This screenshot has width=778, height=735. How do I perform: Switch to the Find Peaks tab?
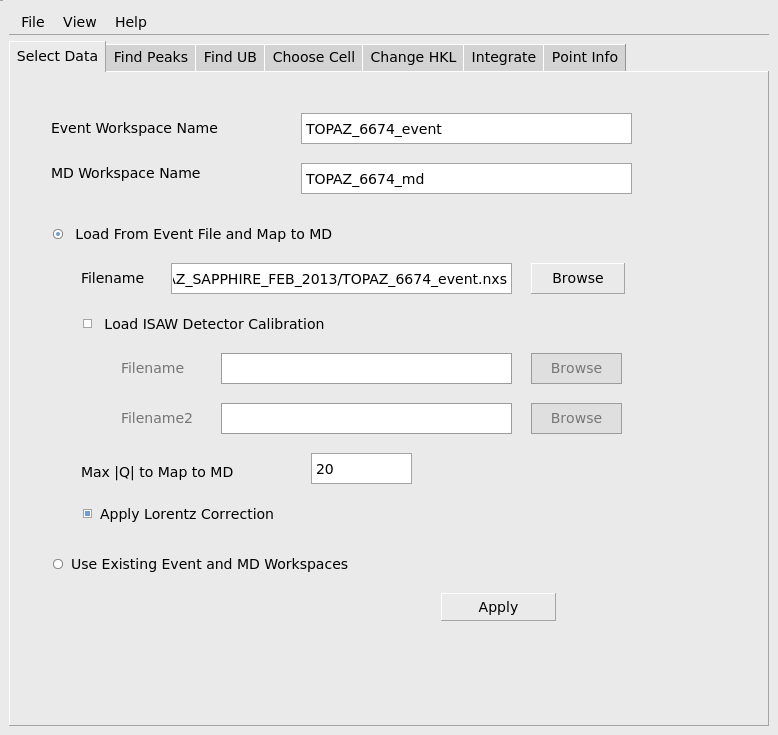click(x=150, y=57)
